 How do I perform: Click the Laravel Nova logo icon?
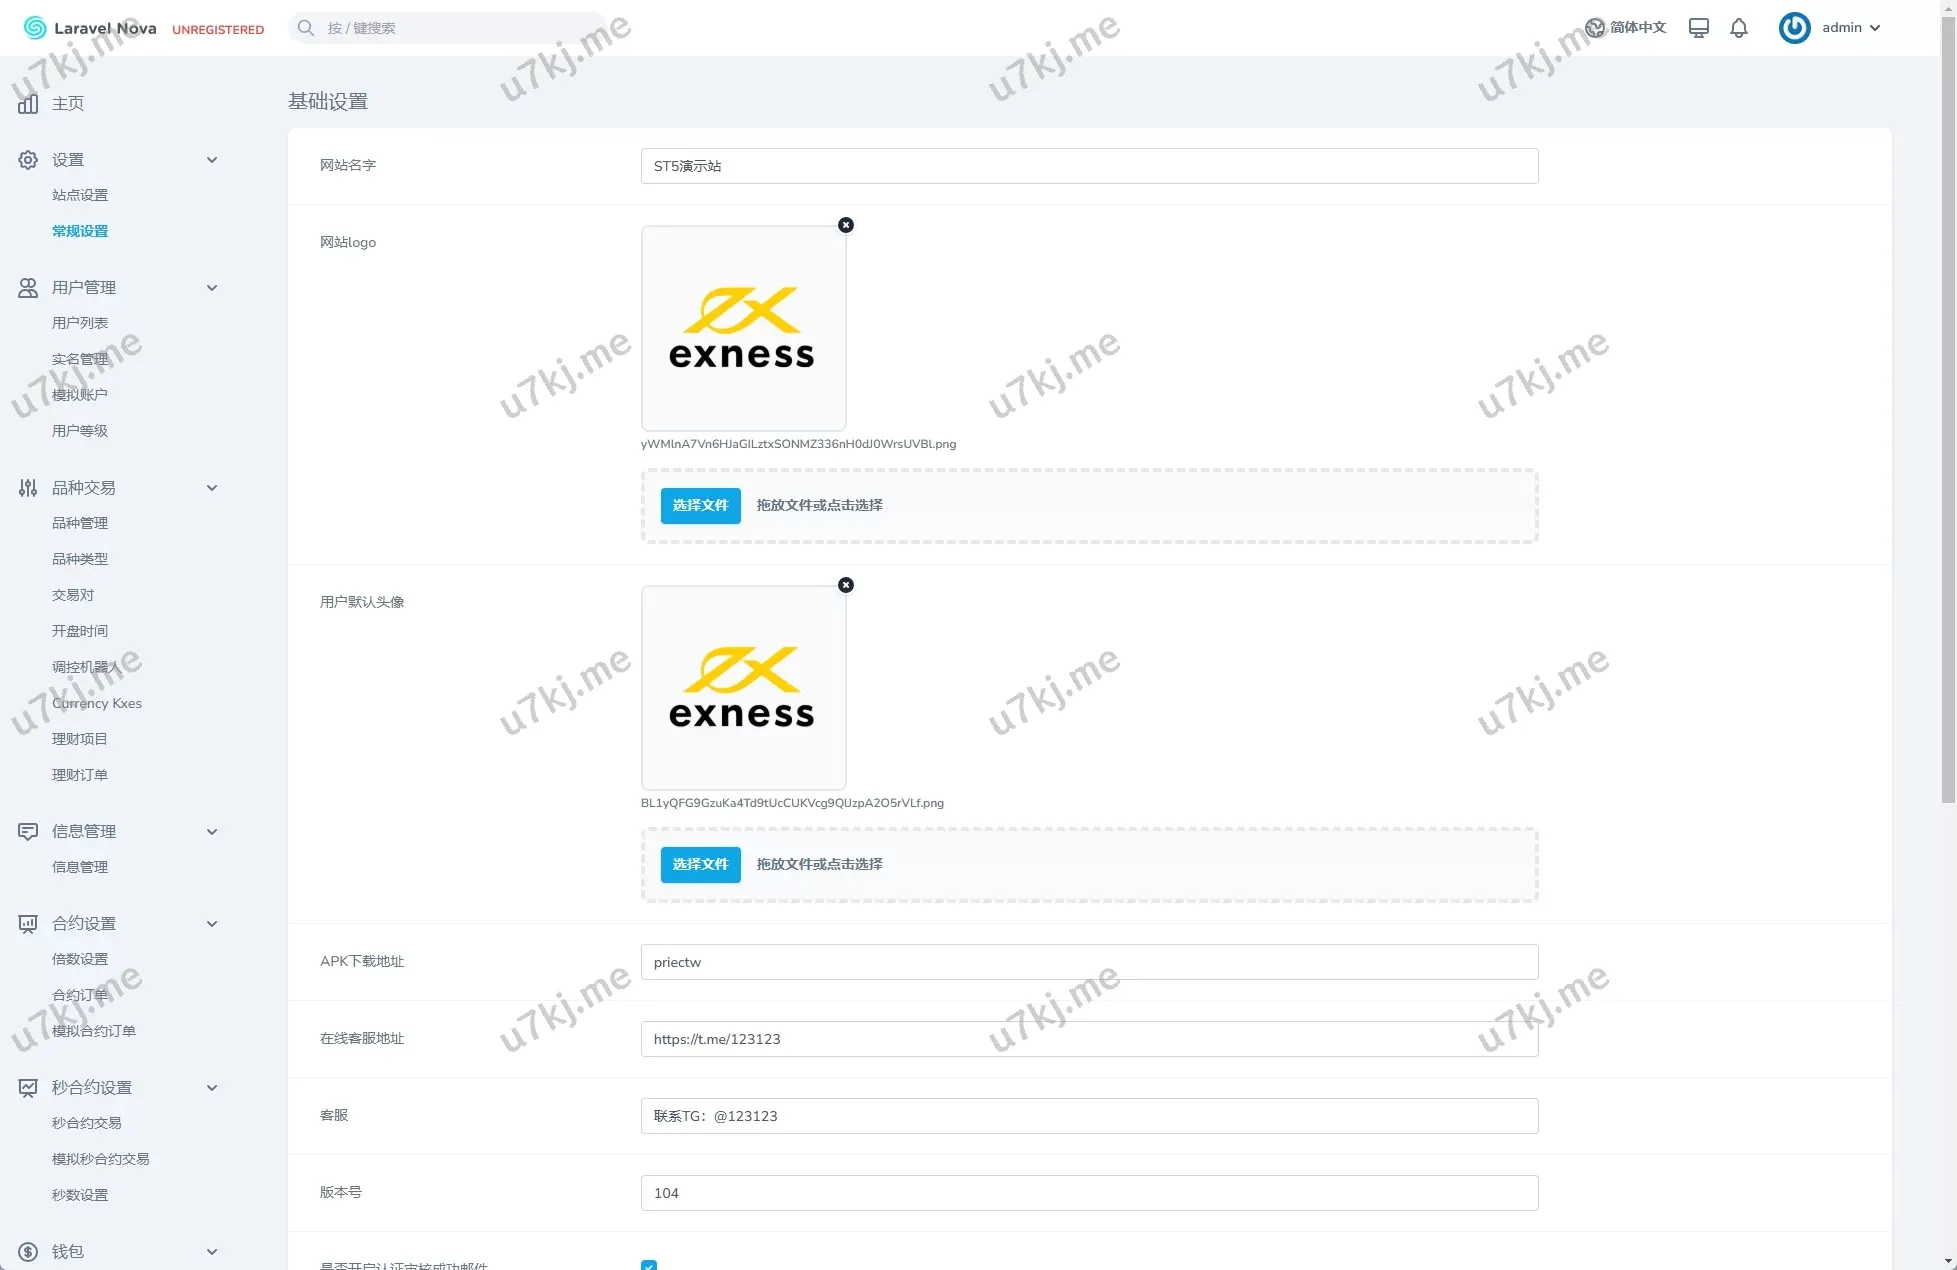click(35, 28)
